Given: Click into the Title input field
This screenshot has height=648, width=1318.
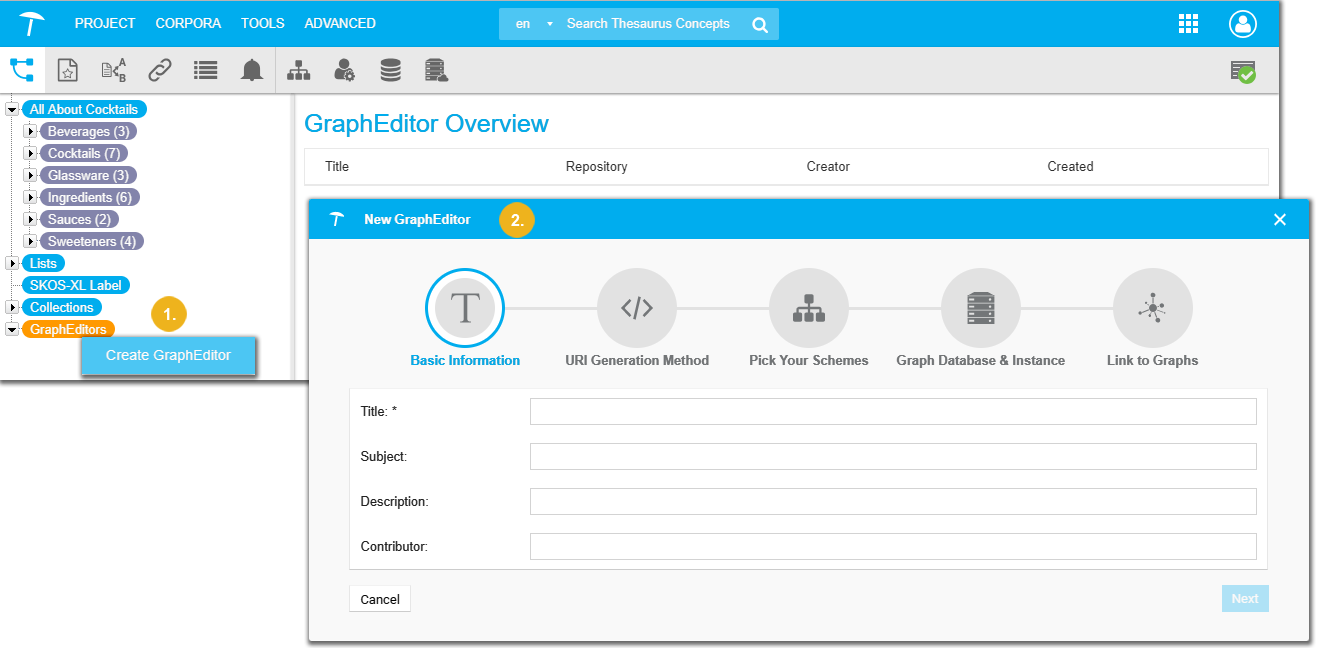Looking at the screenshot, I should 892,411.
